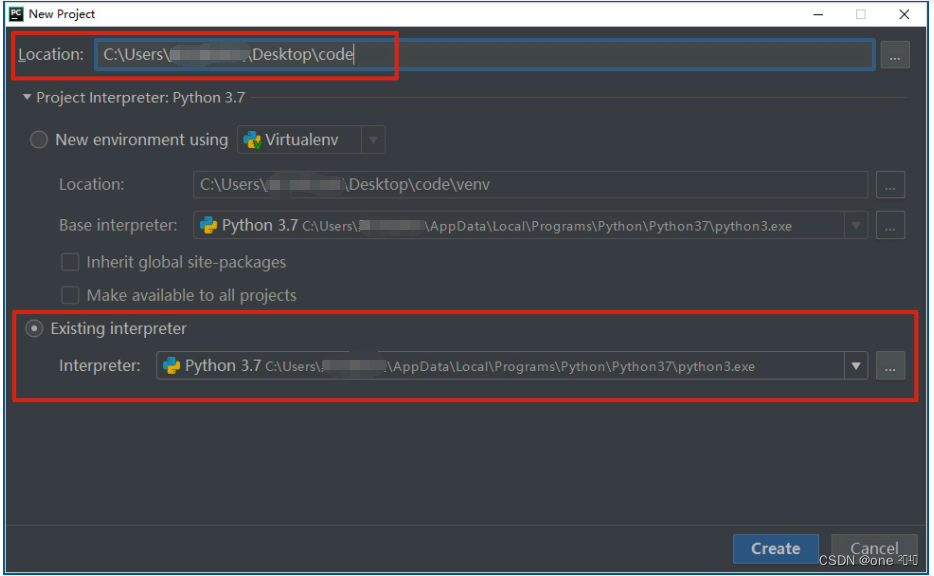This screenshot has height=576, width=934.
Task: Browse for the venv location folder
Action: point(890,185)
